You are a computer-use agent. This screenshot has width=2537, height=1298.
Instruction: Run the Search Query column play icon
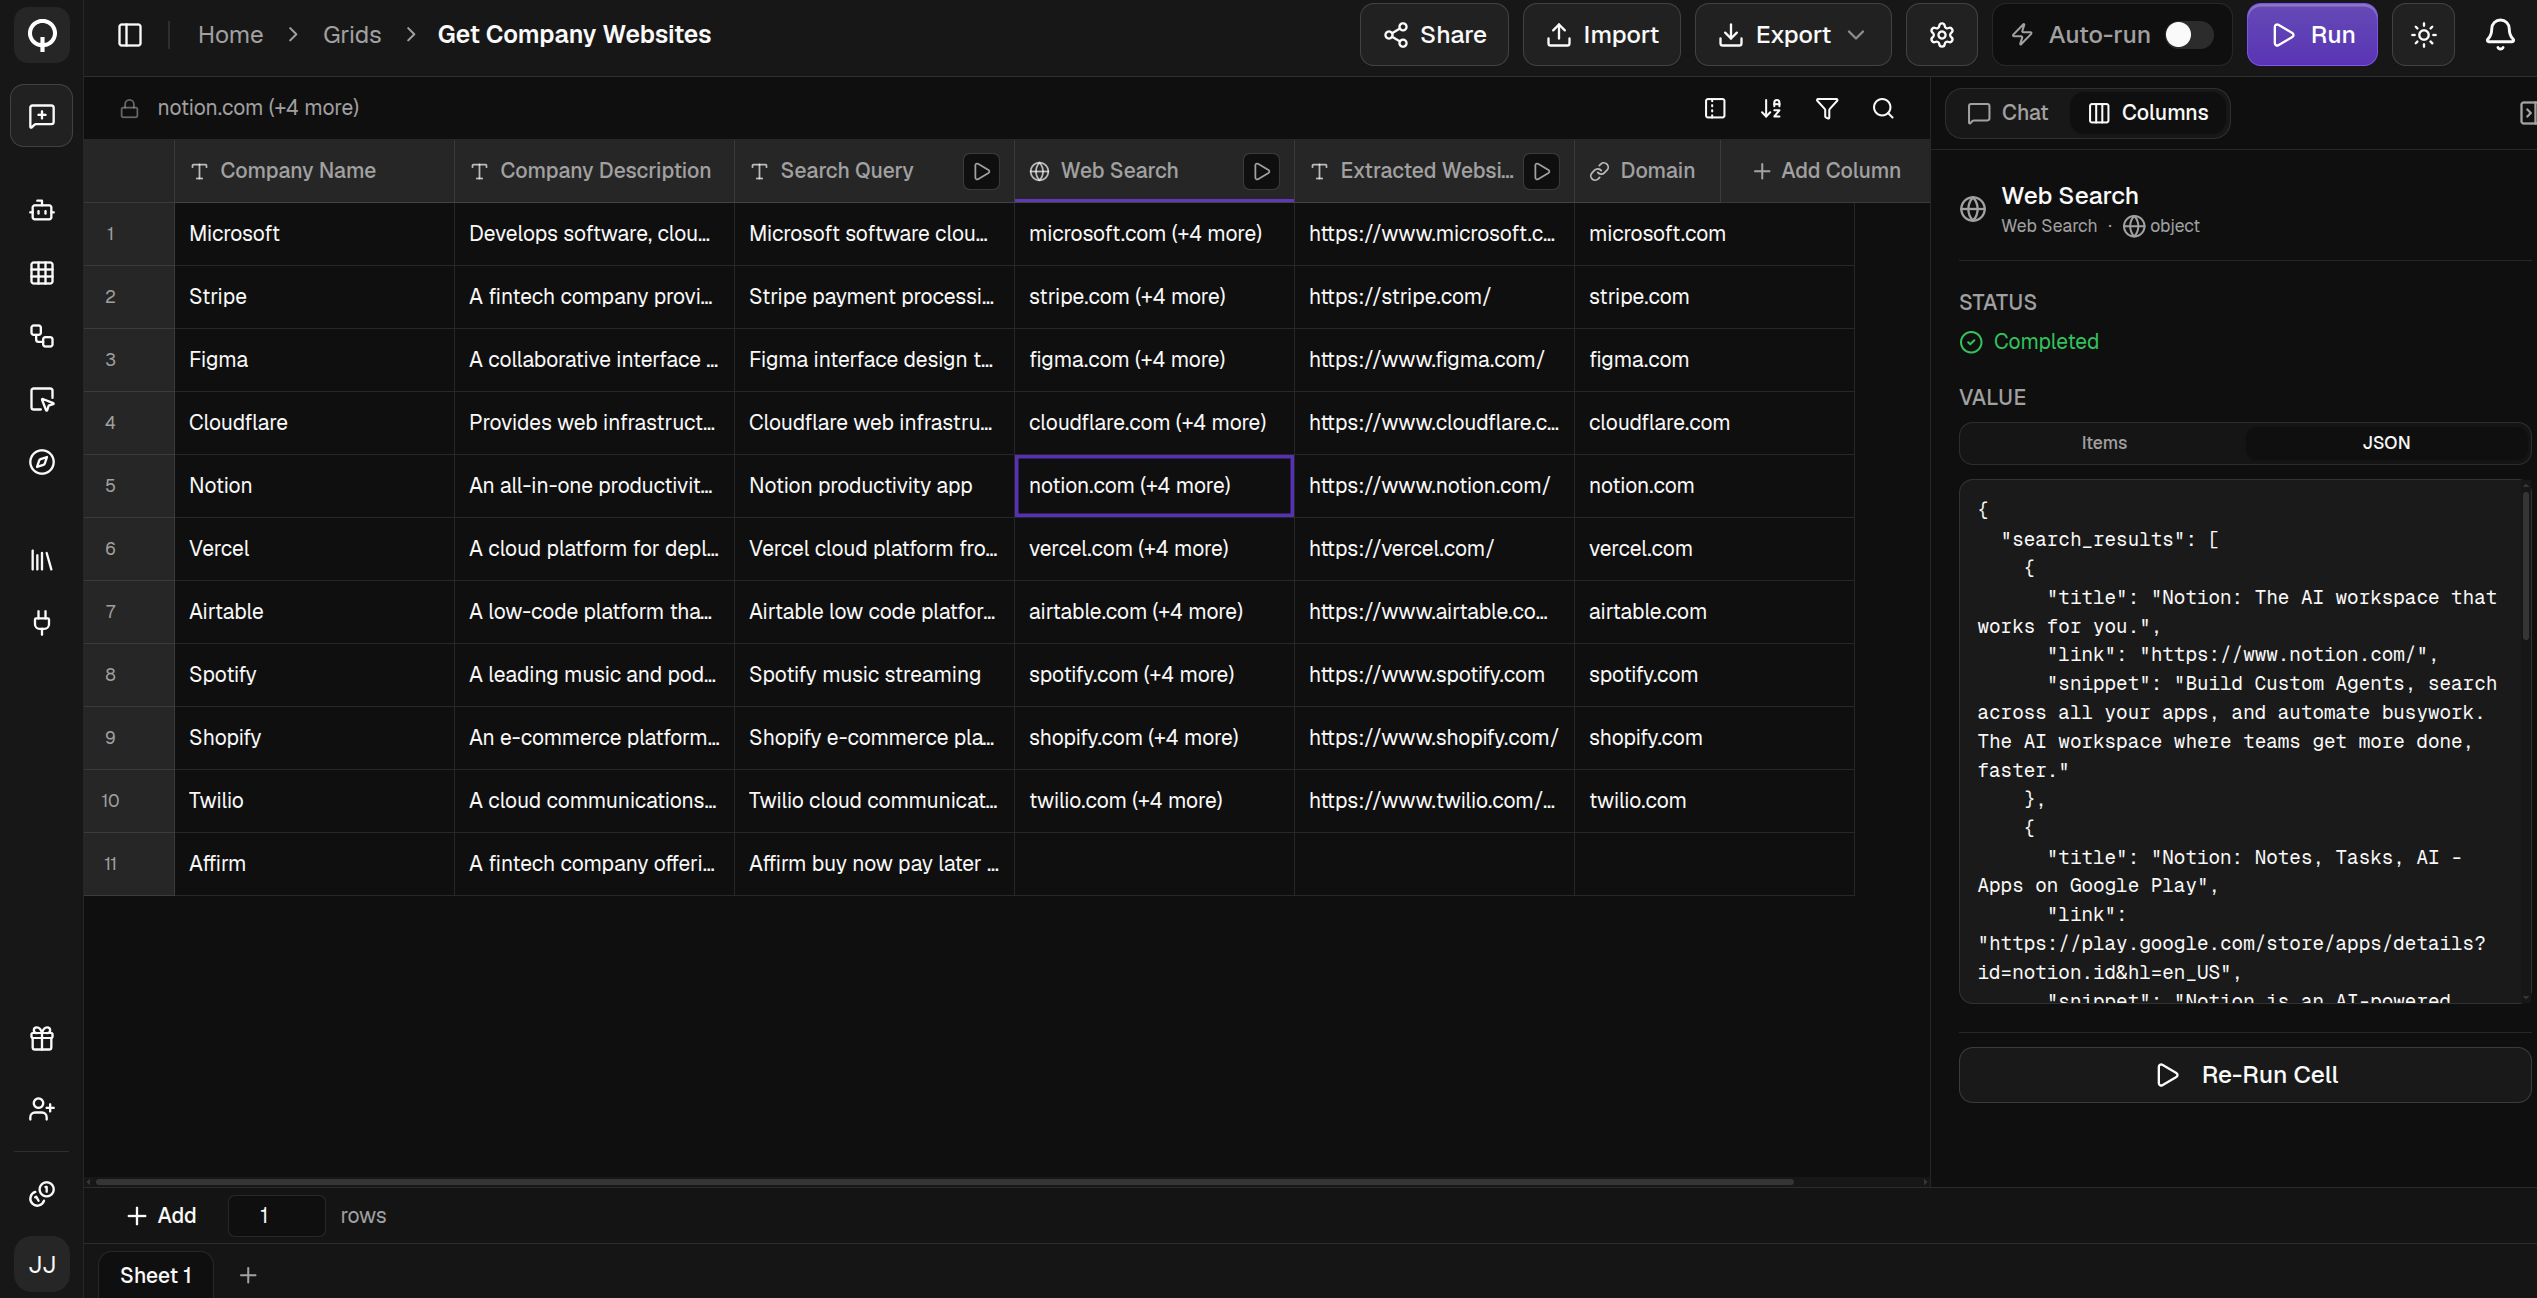click(982, 171)
